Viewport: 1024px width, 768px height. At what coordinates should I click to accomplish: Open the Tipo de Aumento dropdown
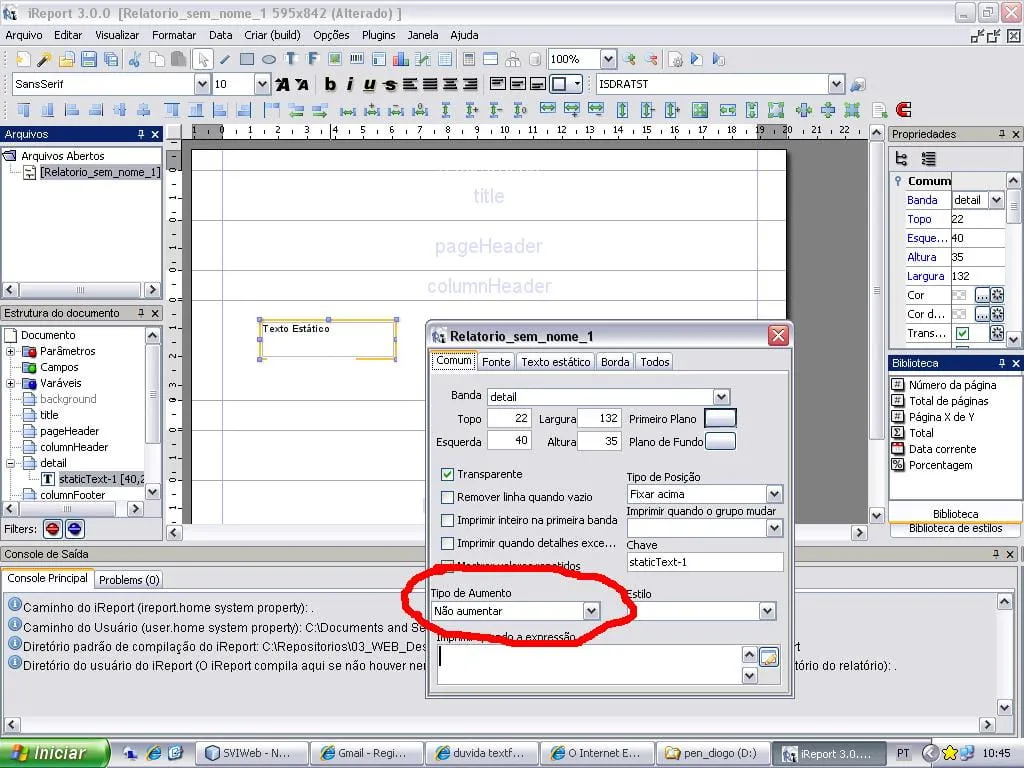coord(591,611)
